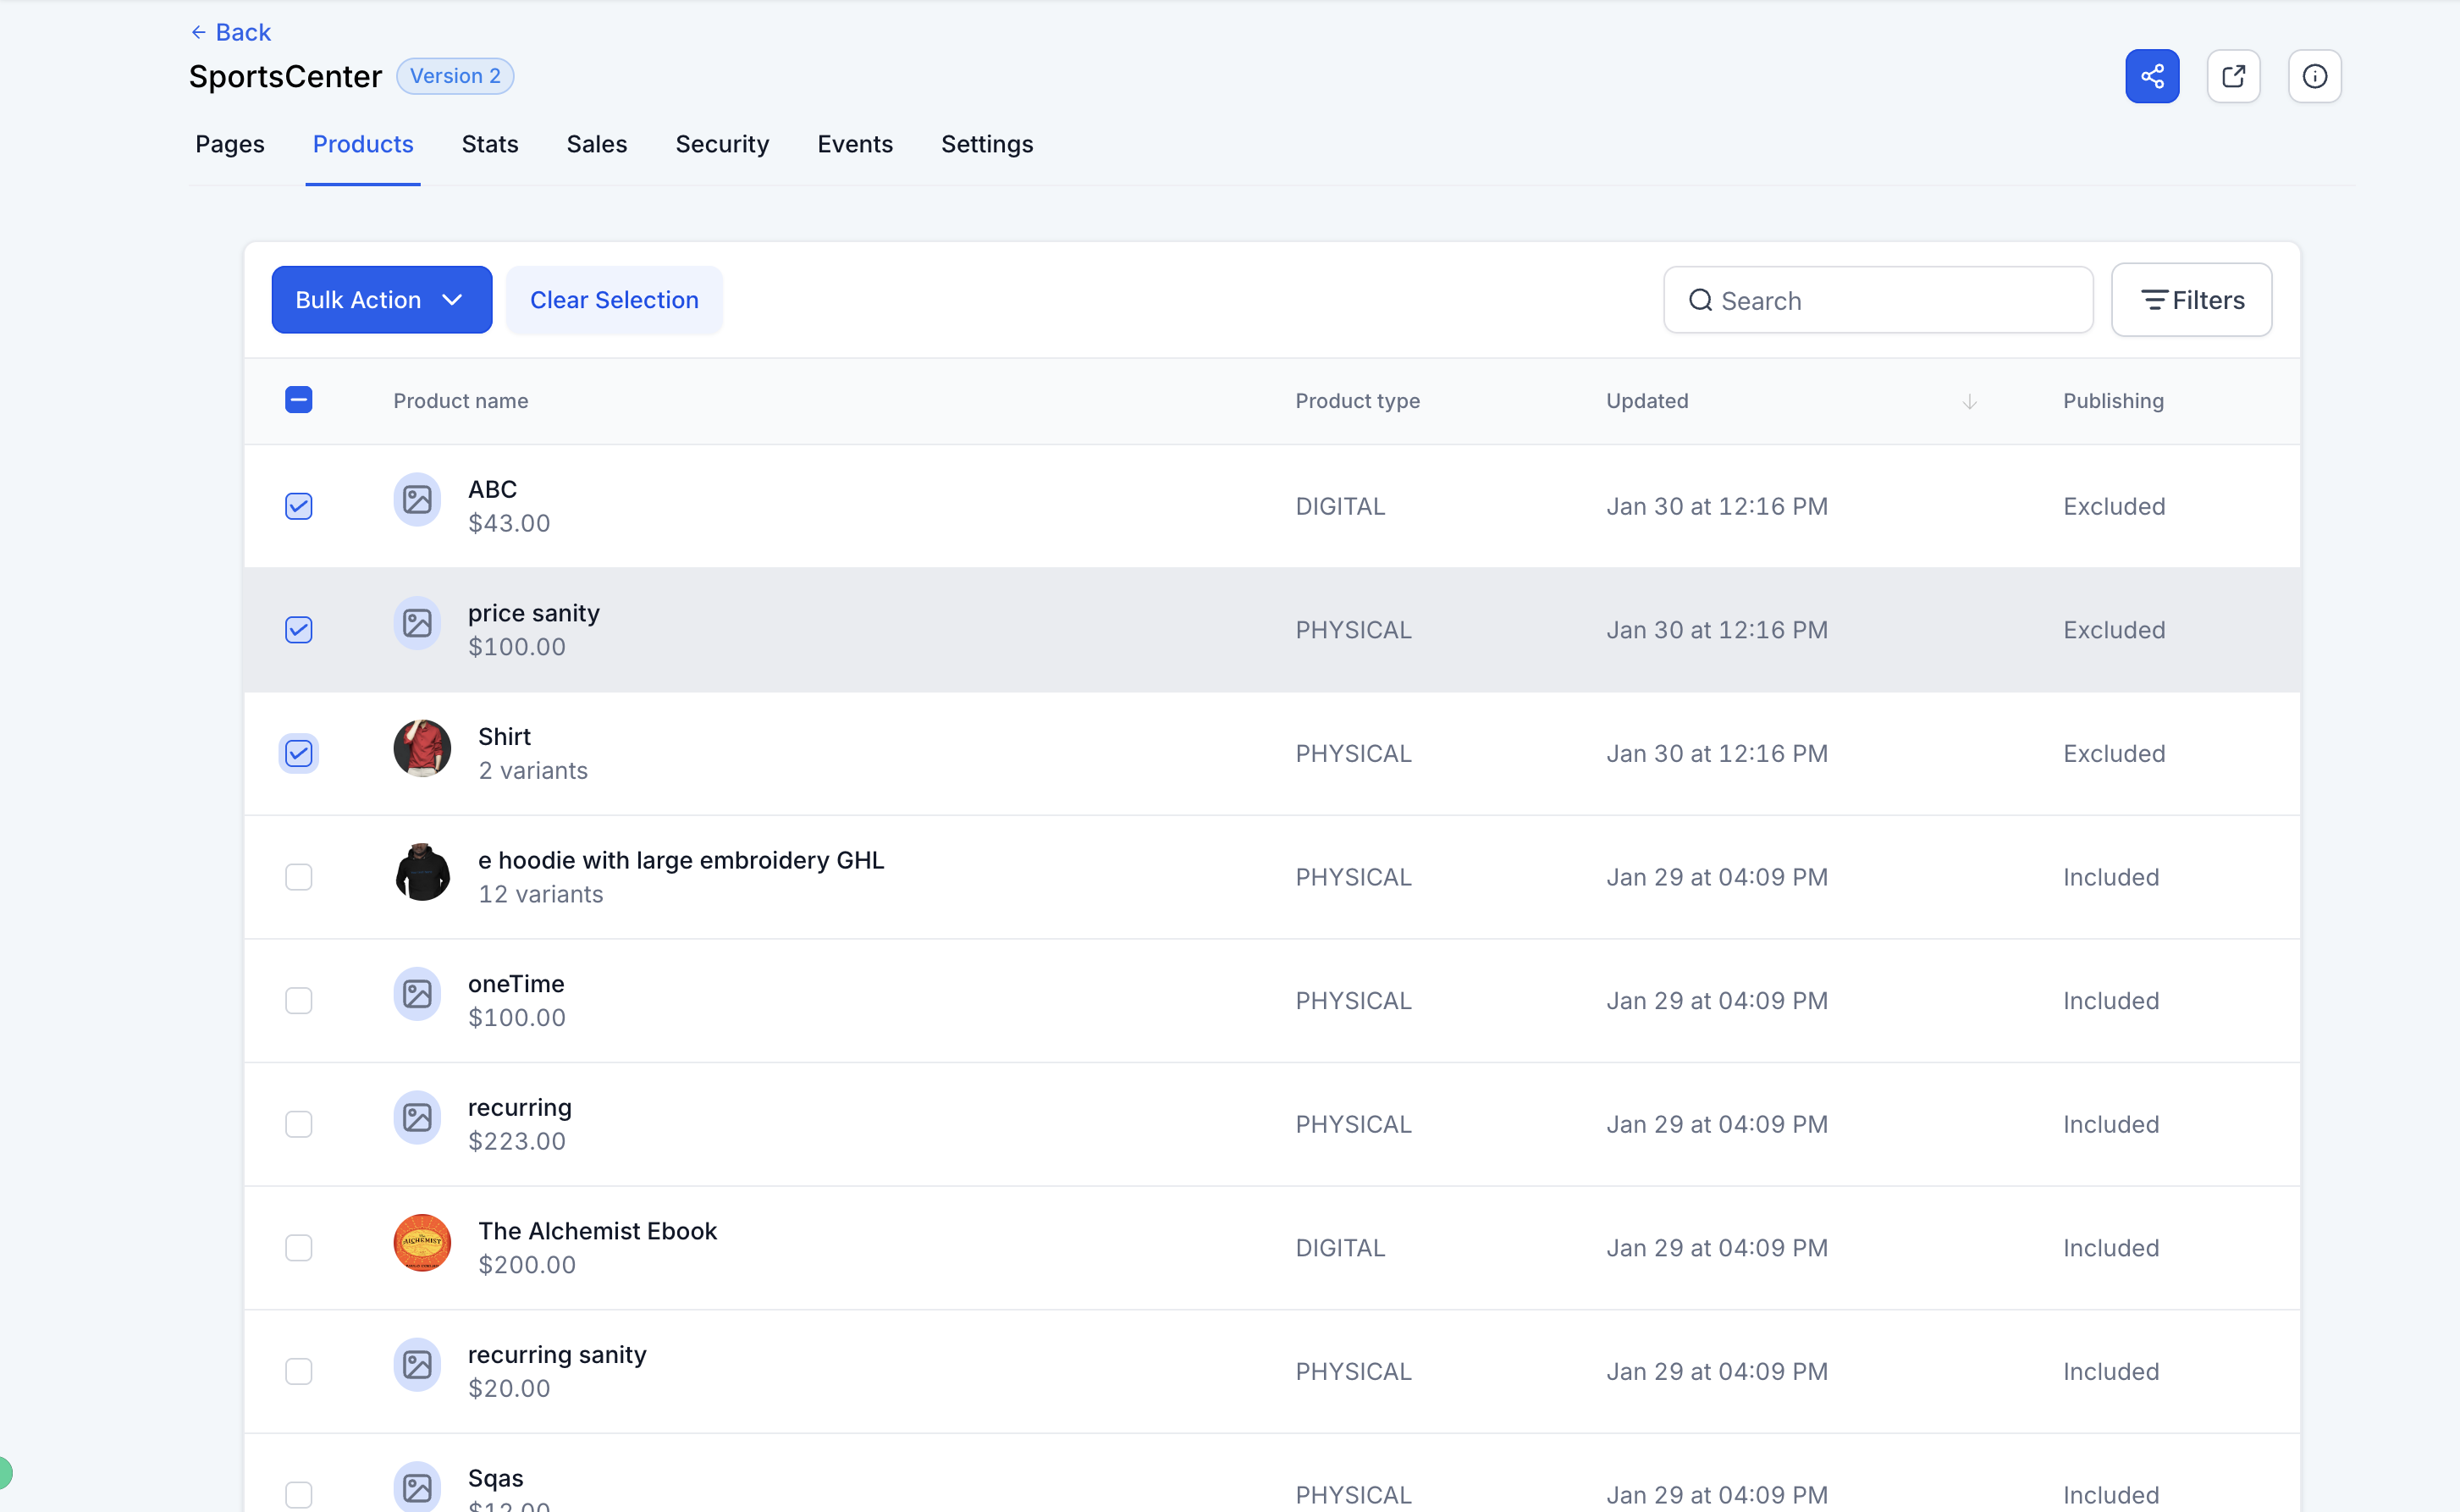Click the back arrow icon
This screenshot has width=2460, height=1512.
(198, 32)
